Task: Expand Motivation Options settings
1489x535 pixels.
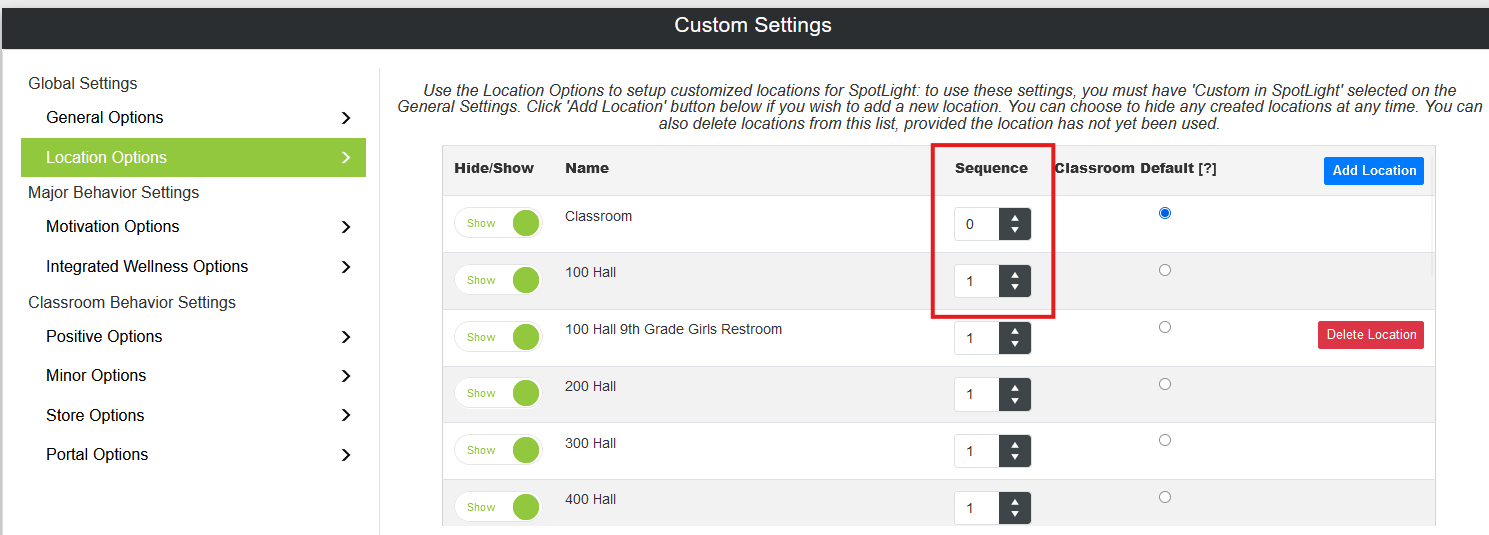Action: 193,227
